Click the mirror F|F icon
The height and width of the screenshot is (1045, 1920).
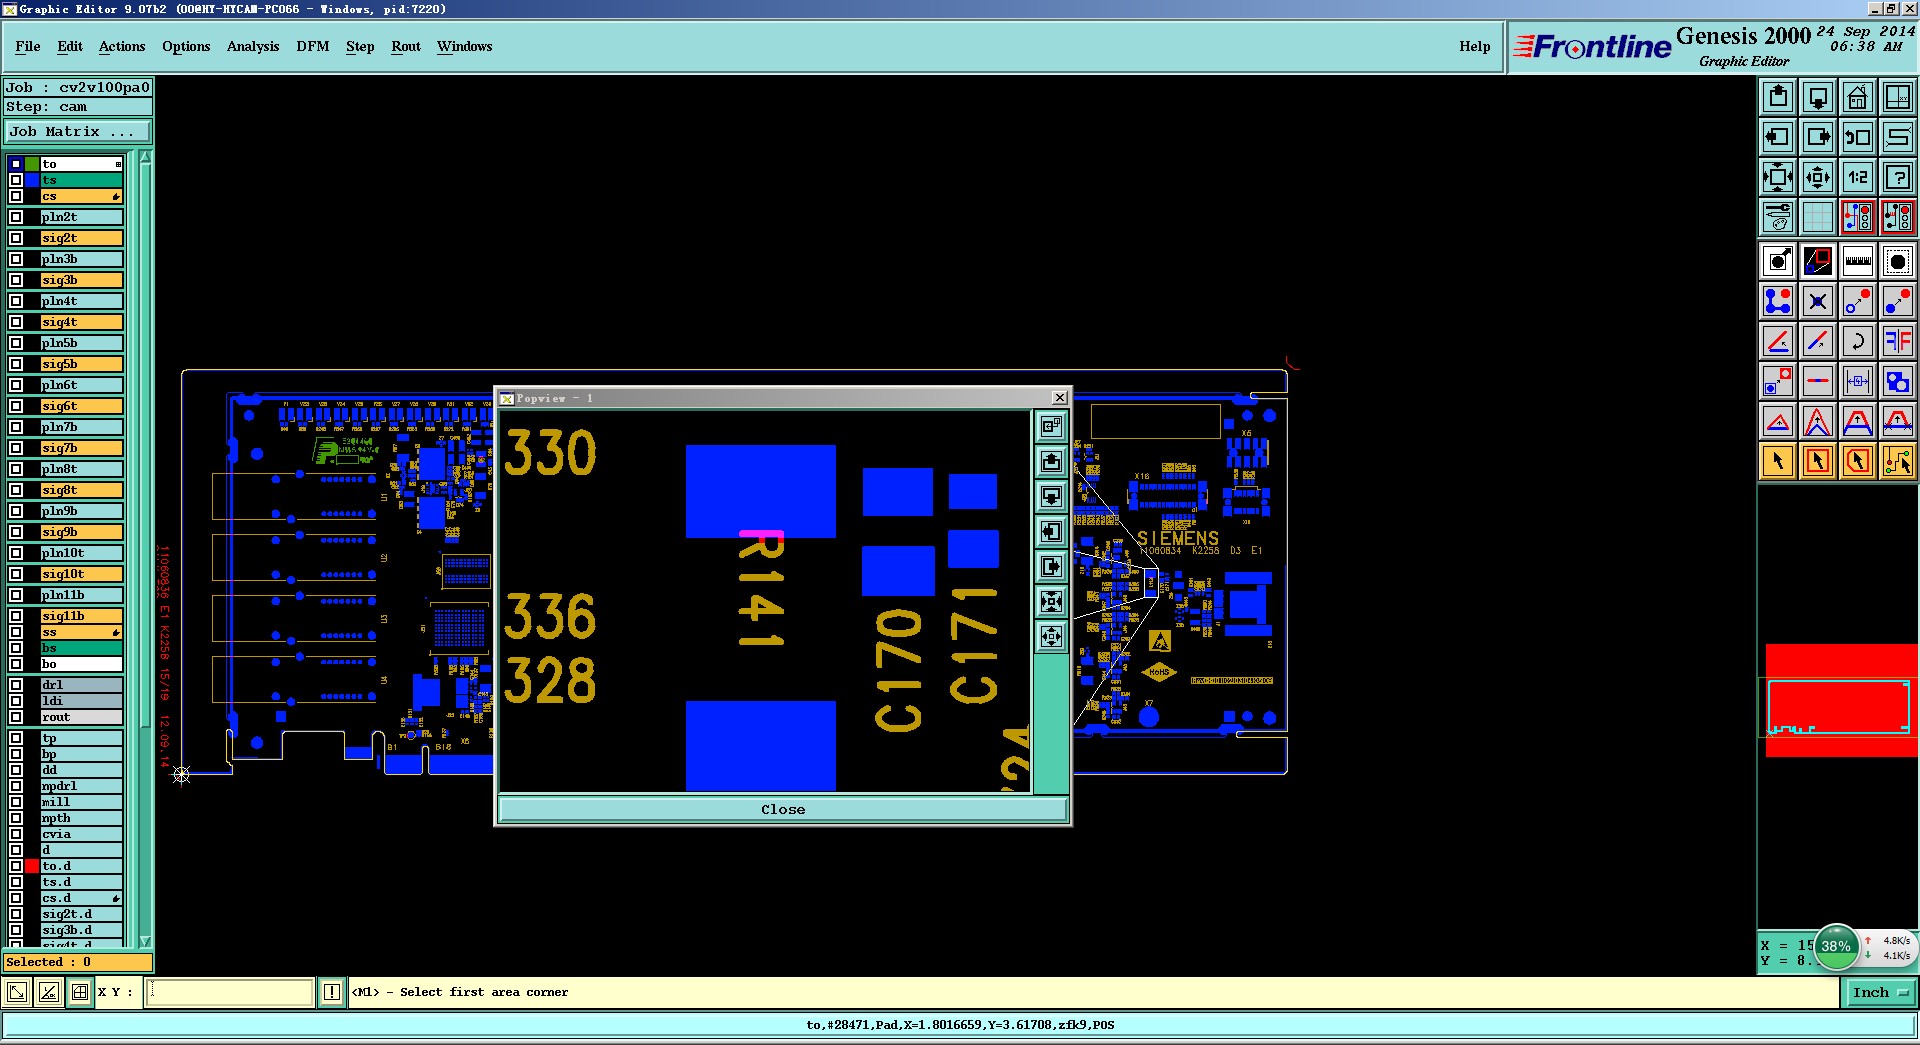pos(1898,341)
